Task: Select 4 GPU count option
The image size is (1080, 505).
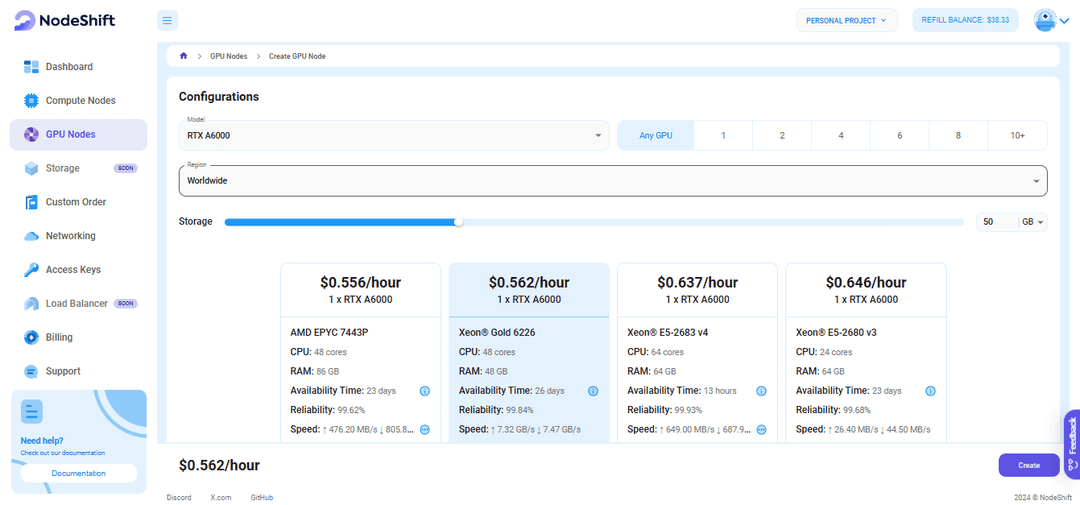Action: coord(841,136)
